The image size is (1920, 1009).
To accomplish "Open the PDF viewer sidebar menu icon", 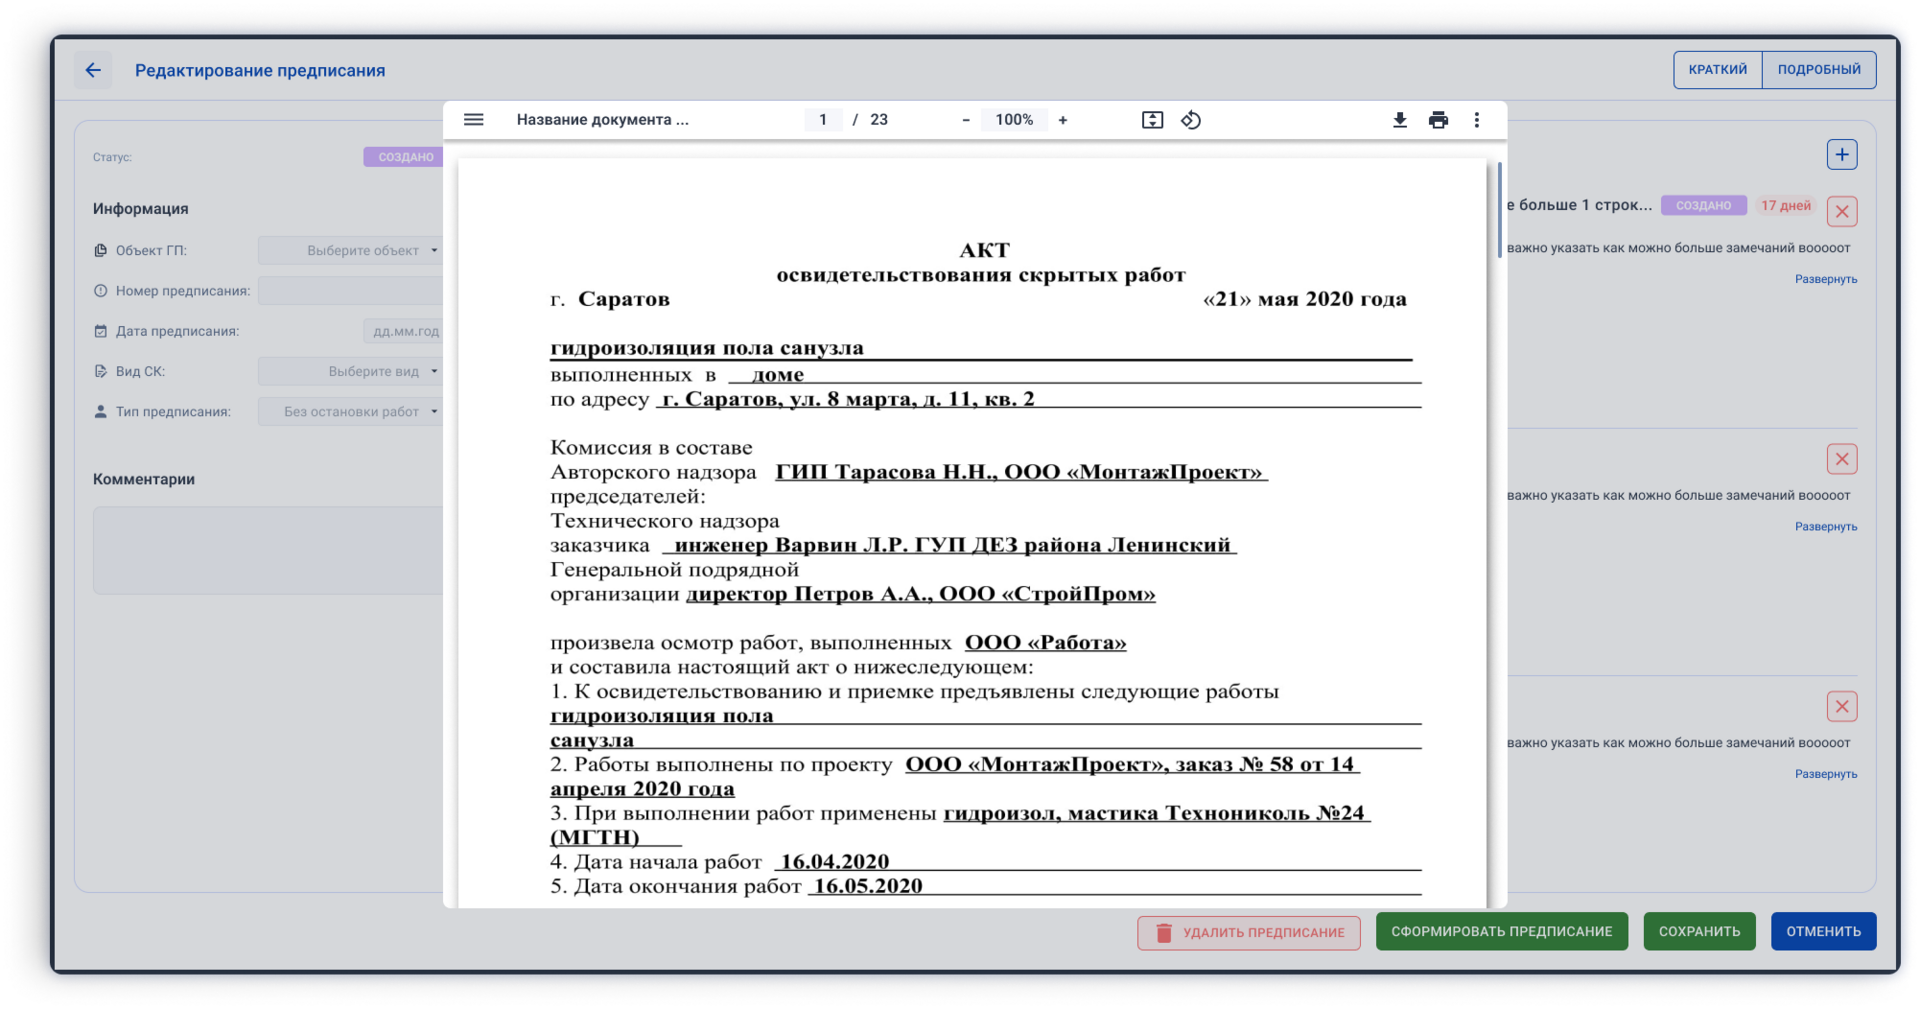I will coord(473,119).
